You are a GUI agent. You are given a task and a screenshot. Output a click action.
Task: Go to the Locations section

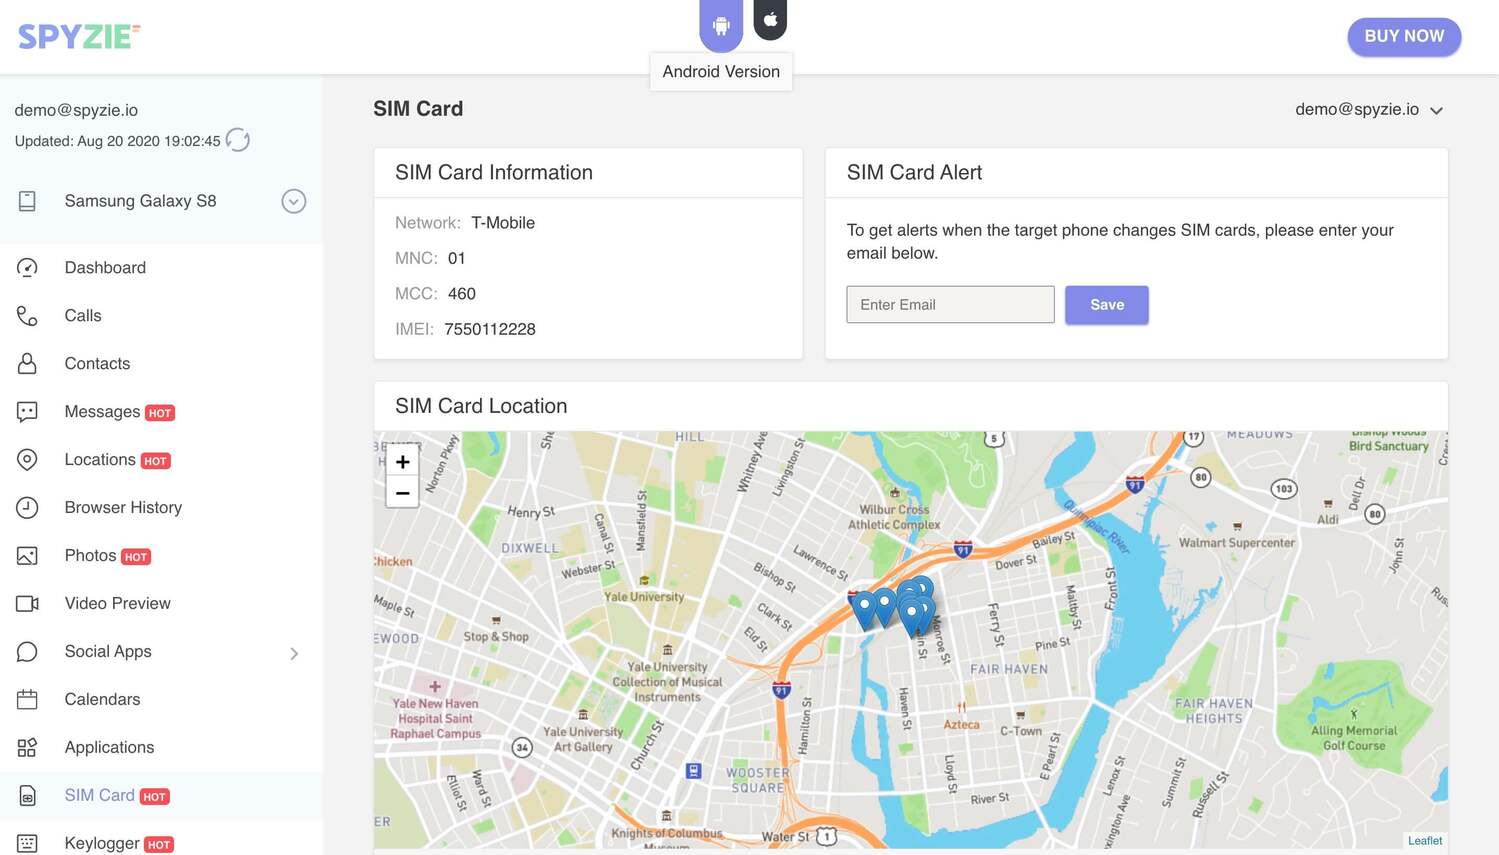100,460
